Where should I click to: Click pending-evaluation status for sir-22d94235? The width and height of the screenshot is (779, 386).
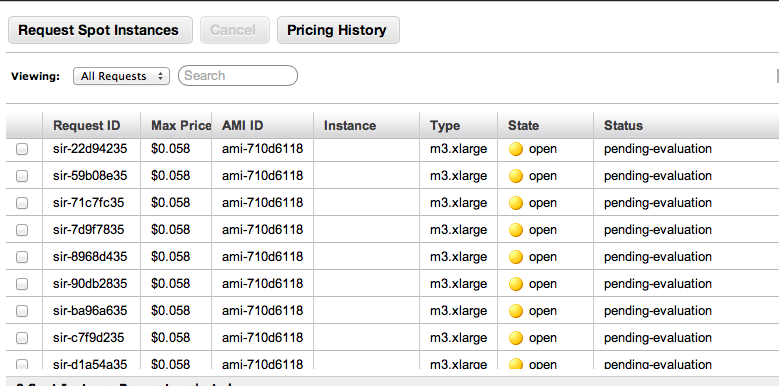click(658, 149)
